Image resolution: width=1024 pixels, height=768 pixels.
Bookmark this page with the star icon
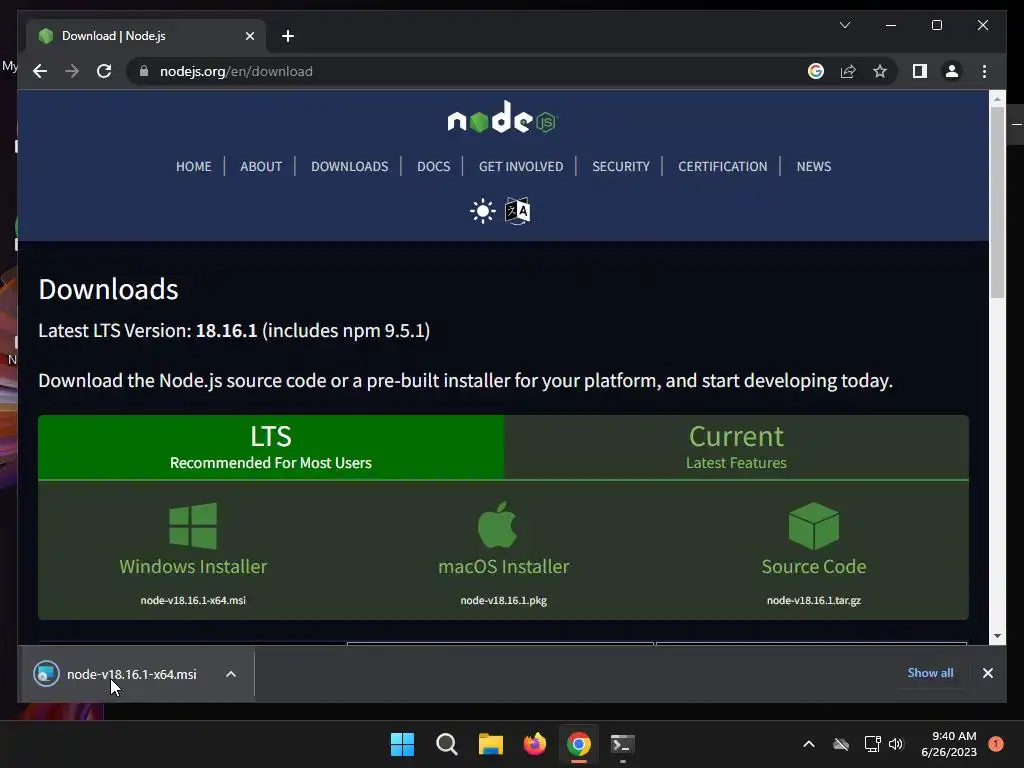point(880,71)
